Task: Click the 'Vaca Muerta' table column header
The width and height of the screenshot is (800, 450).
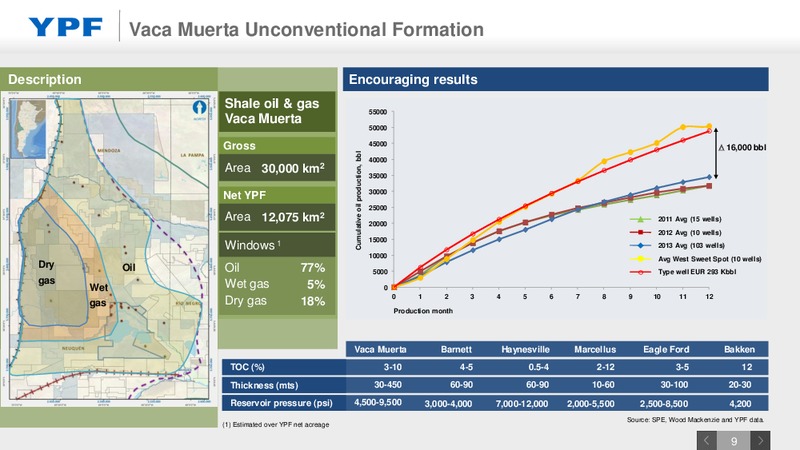Action: pyautogui.click(x=380, y=349)
